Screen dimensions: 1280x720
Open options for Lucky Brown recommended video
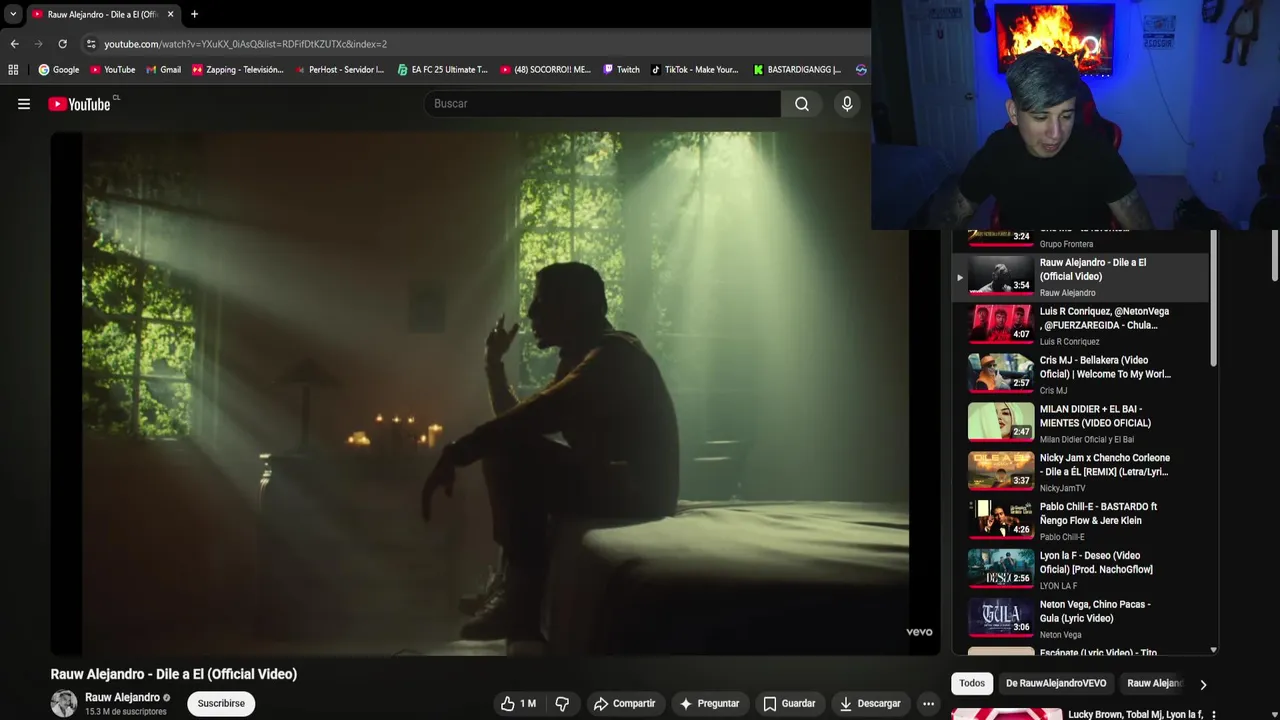(x=1213, y=715)
